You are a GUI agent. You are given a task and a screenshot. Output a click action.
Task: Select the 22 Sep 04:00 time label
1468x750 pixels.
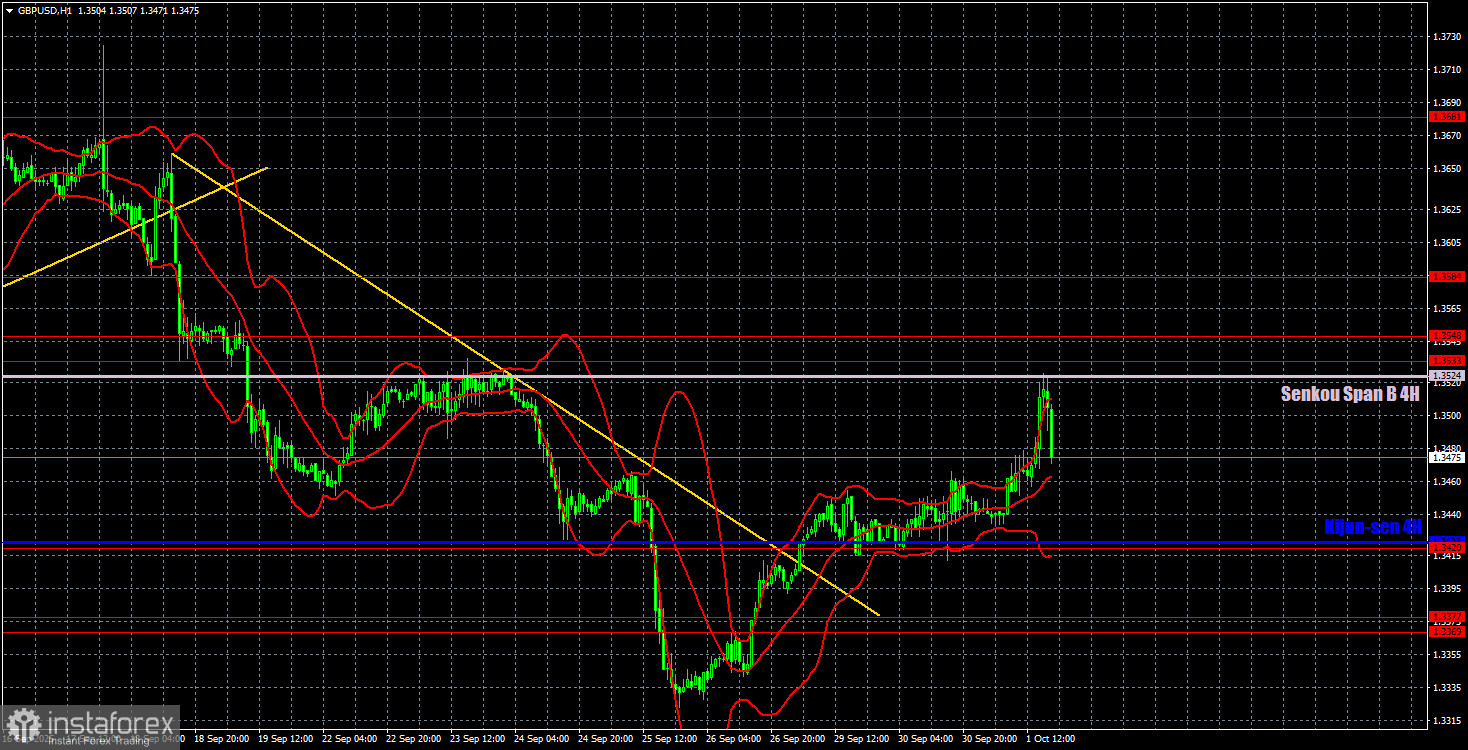click(348, 739)
